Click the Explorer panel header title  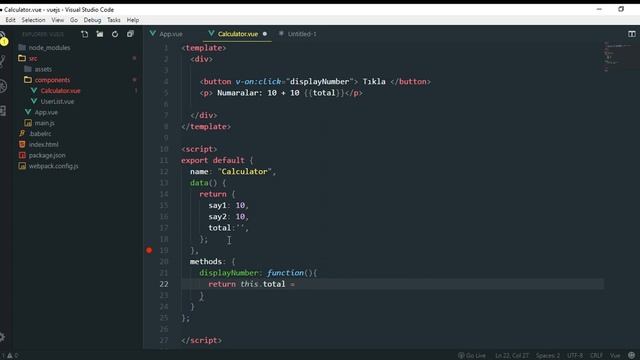pyautogui.click(x=43, y=34)
